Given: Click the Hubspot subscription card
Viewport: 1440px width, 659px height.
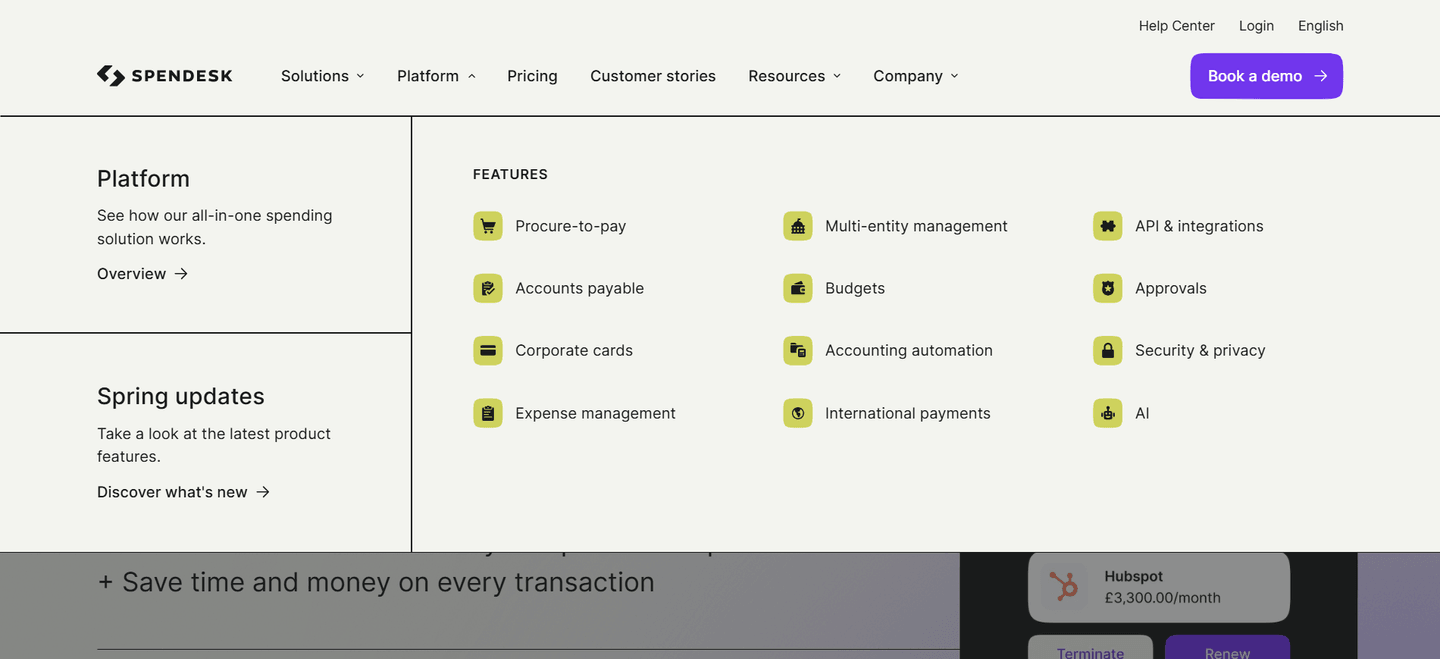Looking at the screenshot, I should click(x=1159, y=587).
